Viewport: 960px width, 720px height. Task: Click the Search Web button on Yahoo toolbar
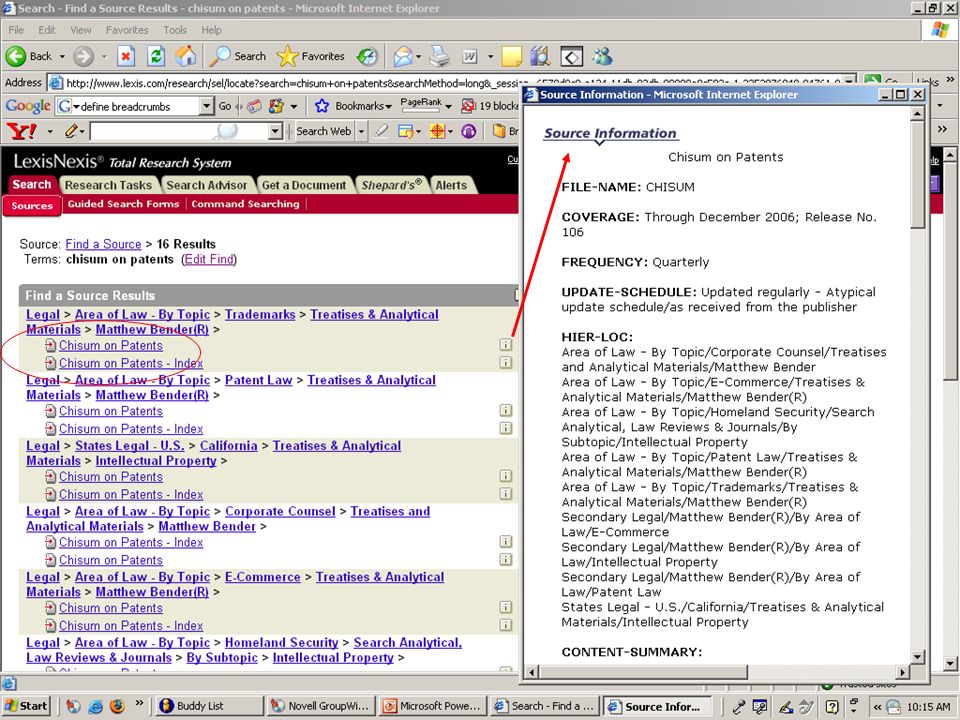323,131
